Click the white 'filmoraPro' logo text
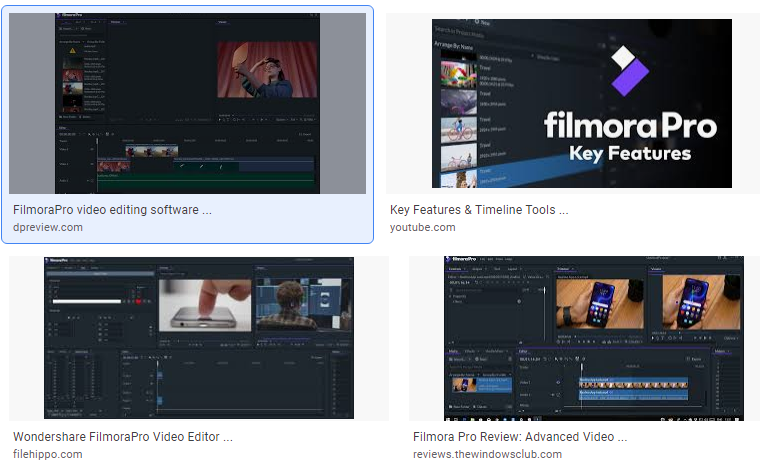Image resolution: width=760 pixels, height=467 pixels. 630,126
